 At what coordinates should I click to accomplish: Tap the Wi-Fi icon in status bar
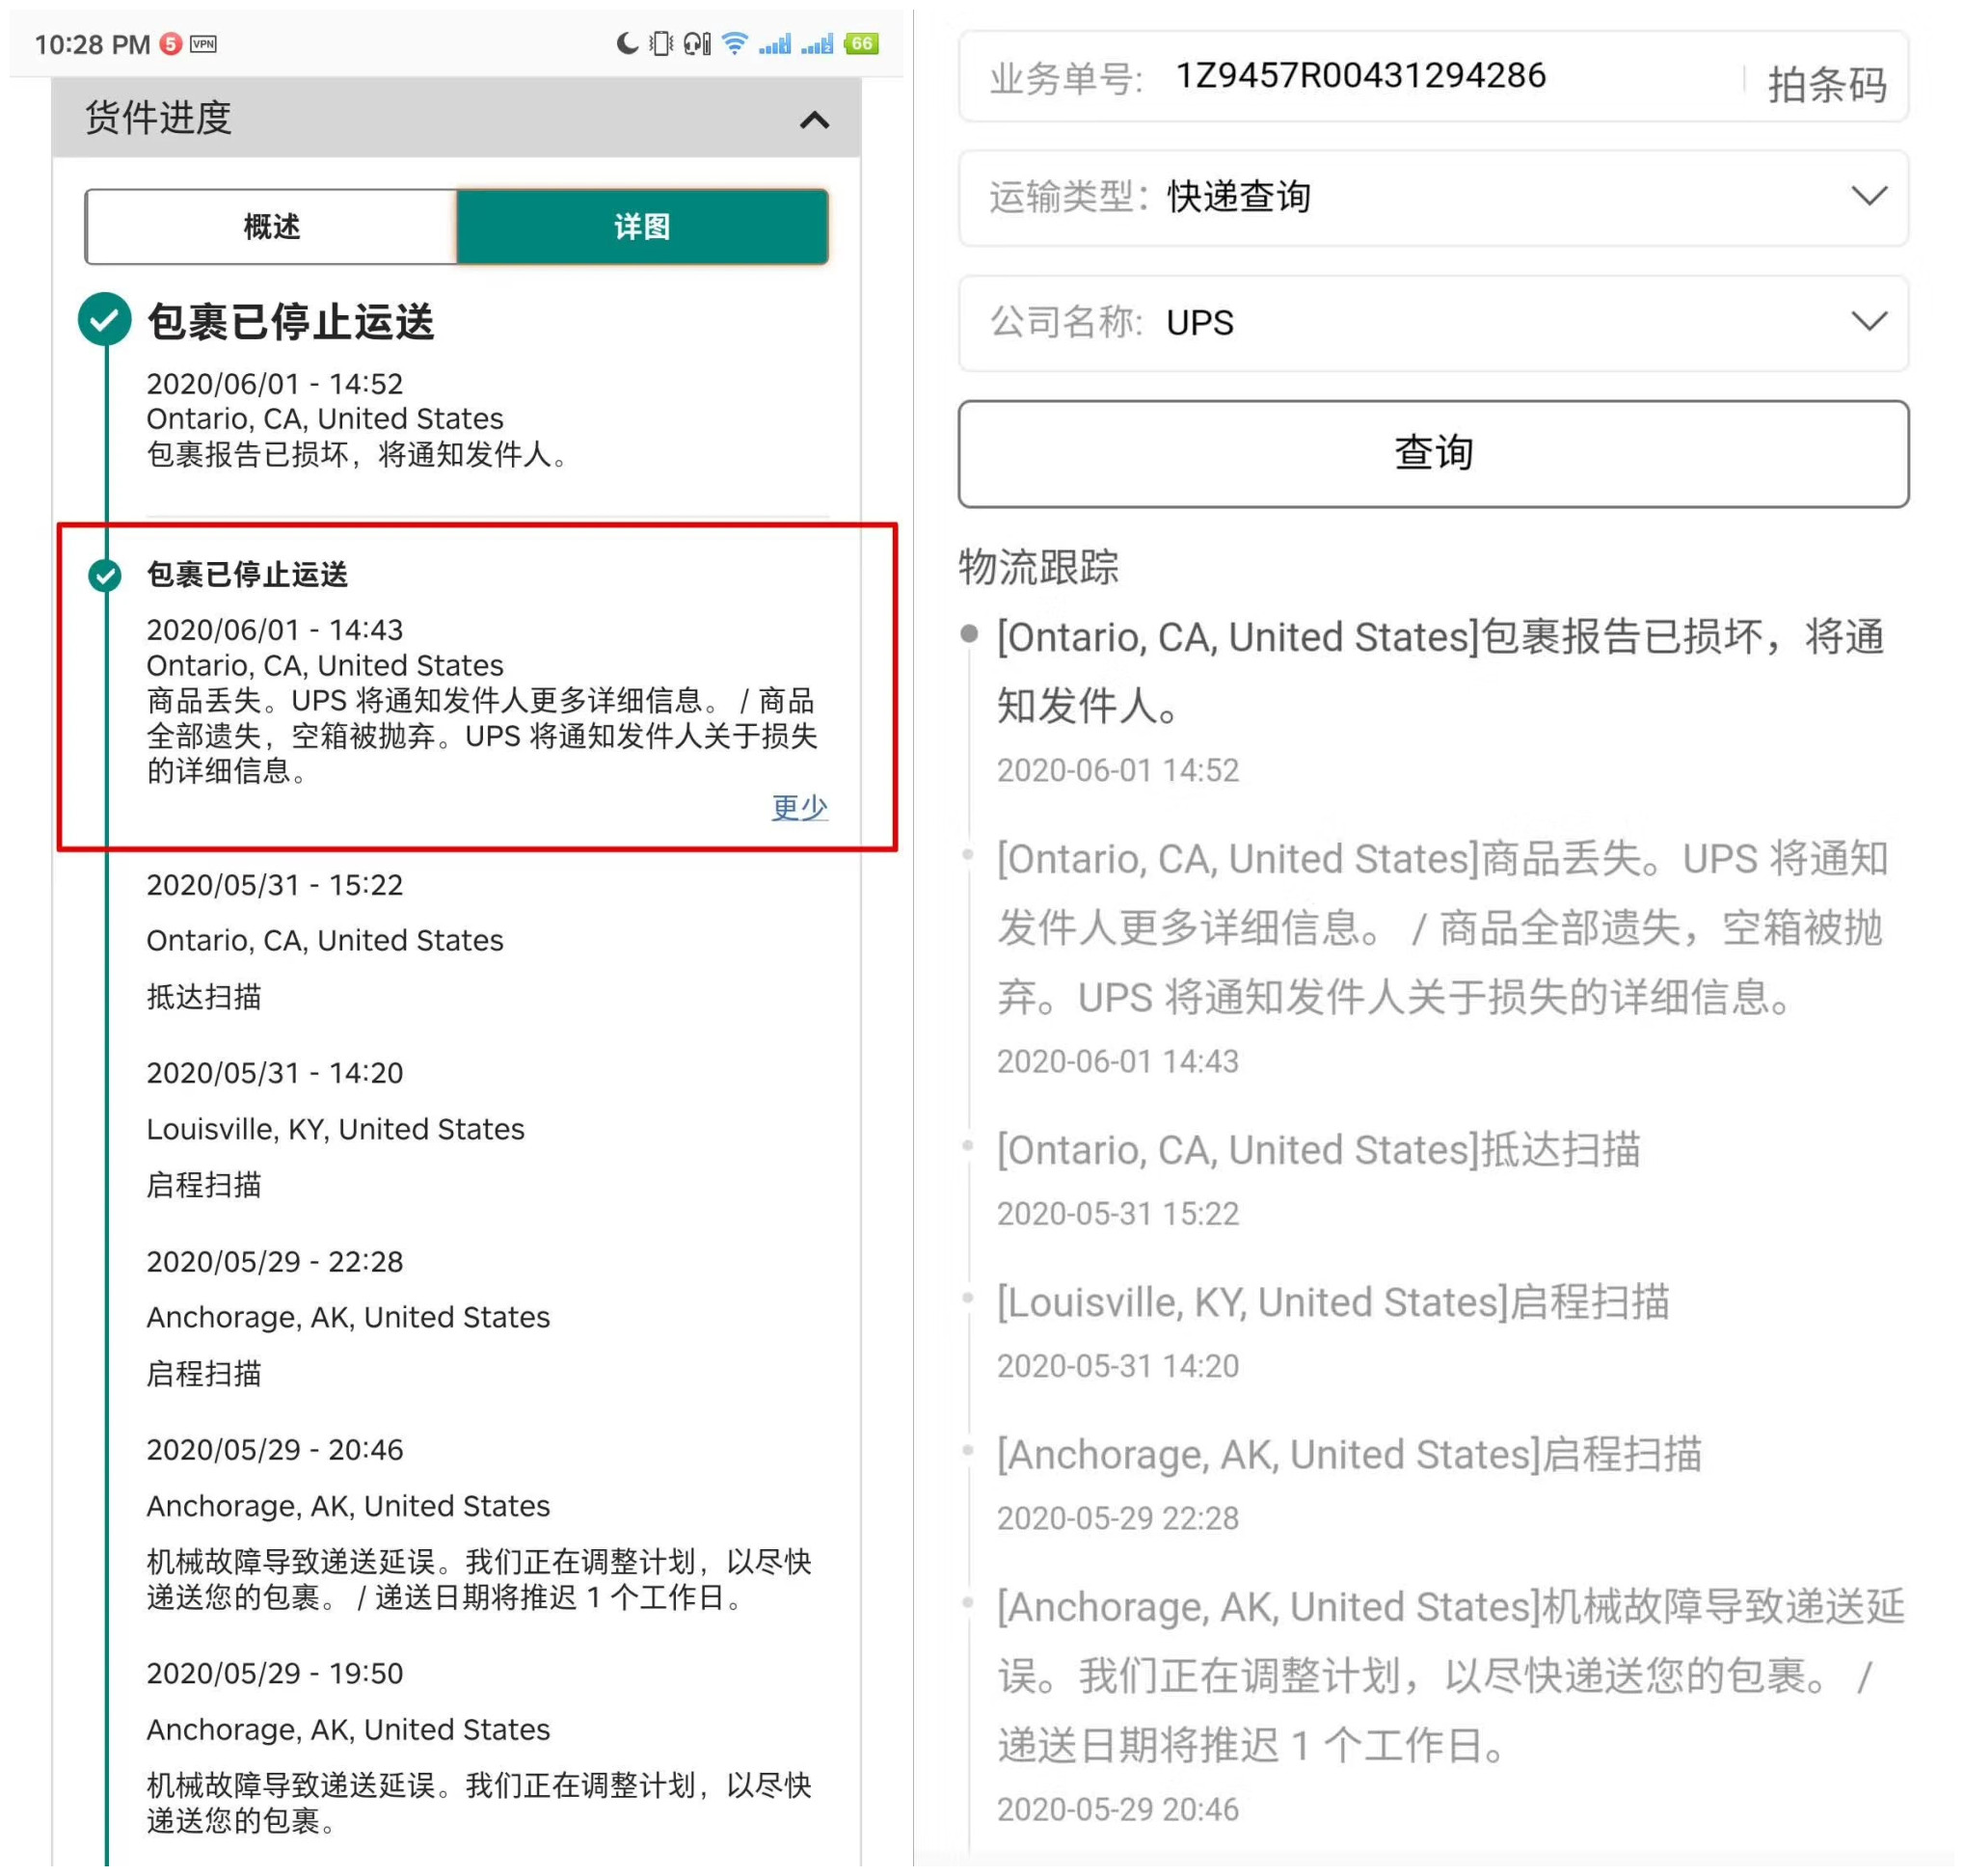[x=735, y=44]
